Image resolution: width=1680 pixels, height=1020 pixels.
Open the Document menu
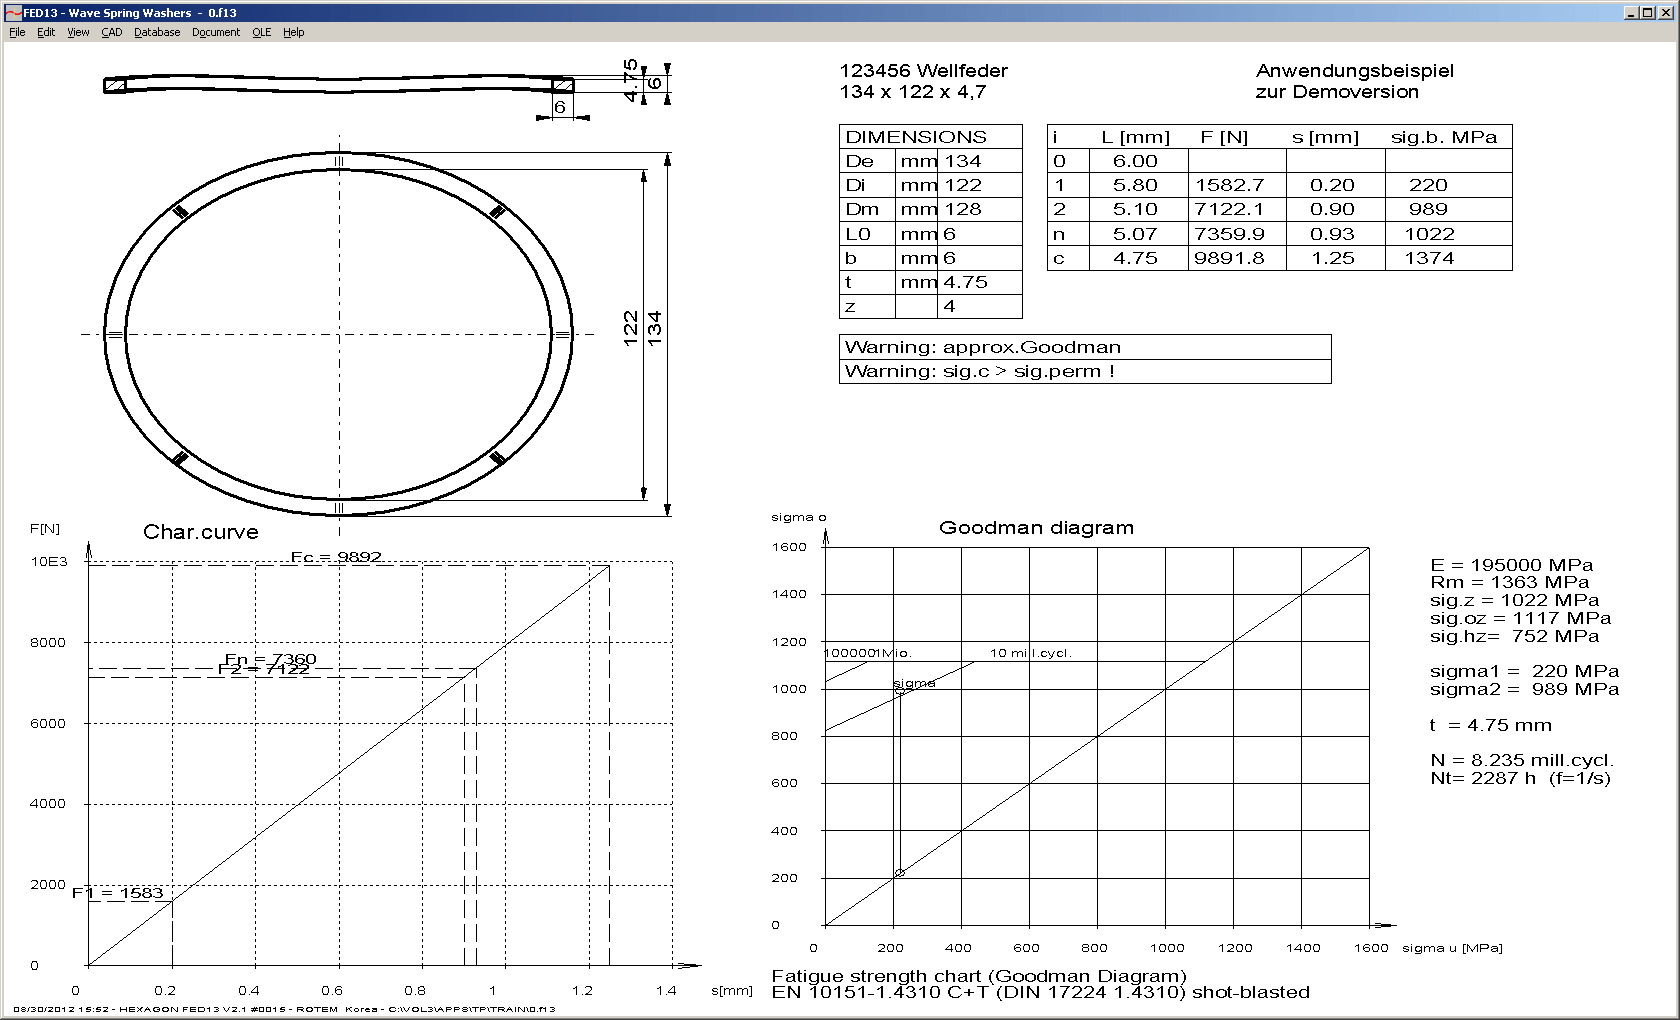coord(216,32)
